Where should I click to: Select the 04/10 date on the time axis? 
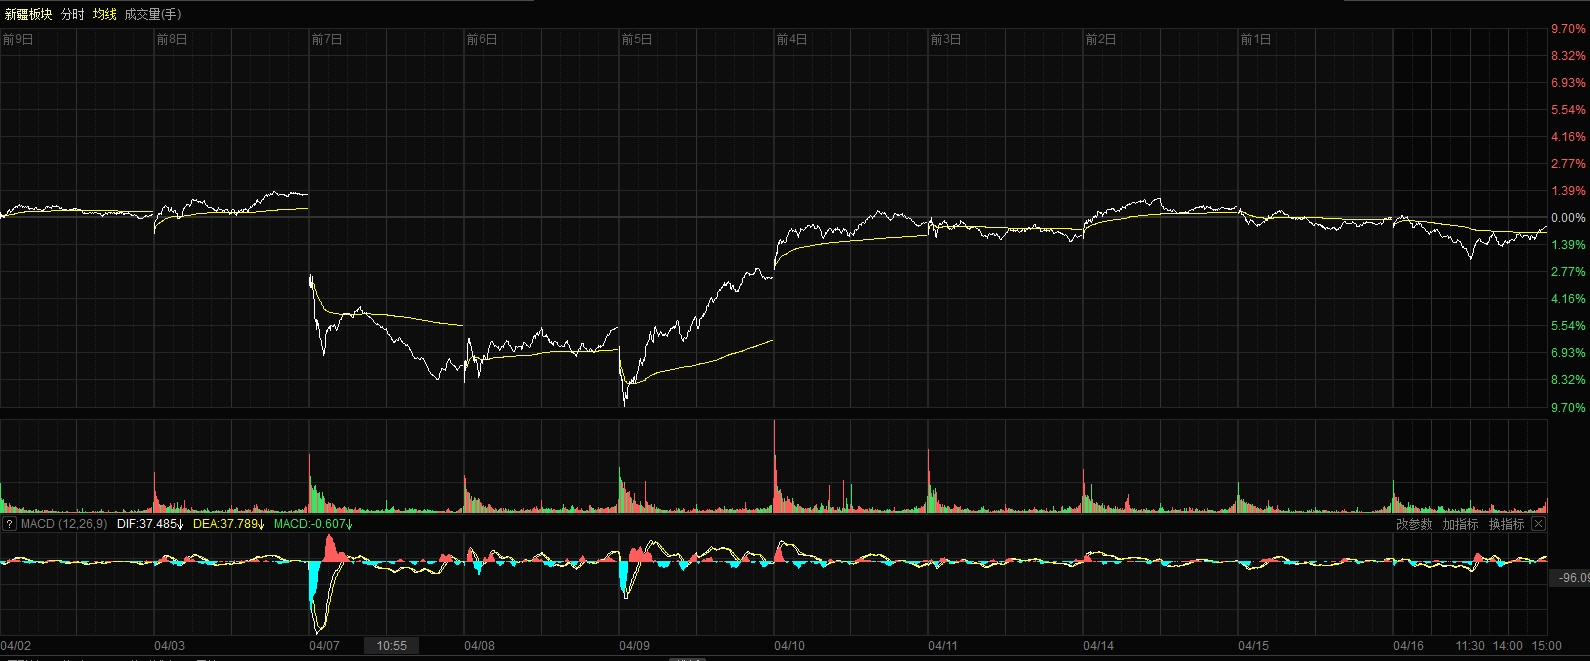[x=789, y=646]
